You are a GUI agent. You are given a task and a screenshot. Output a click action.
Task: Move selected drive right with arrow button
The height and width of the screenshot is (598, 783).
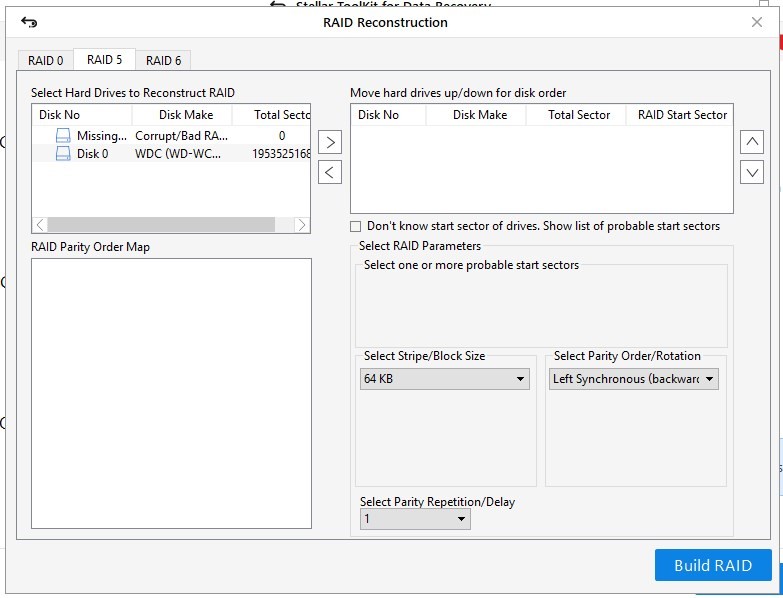coord(330,142)
